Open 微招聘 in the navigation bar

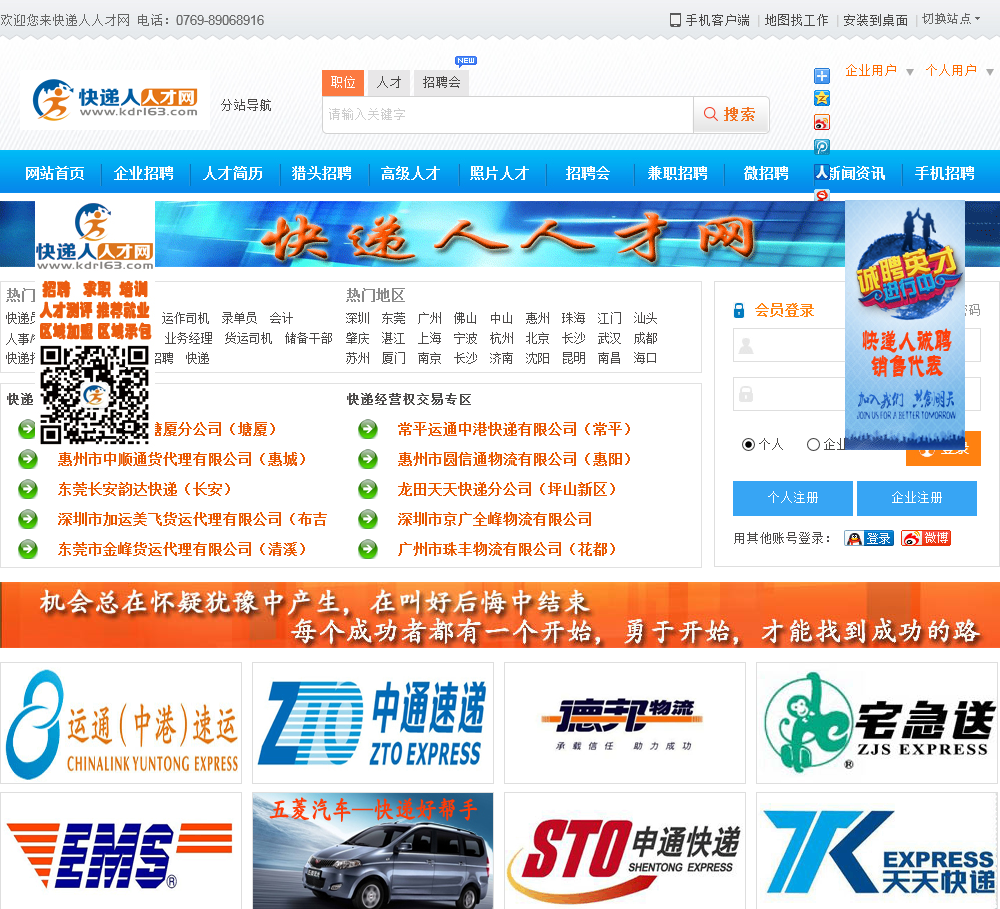[766, 174]
